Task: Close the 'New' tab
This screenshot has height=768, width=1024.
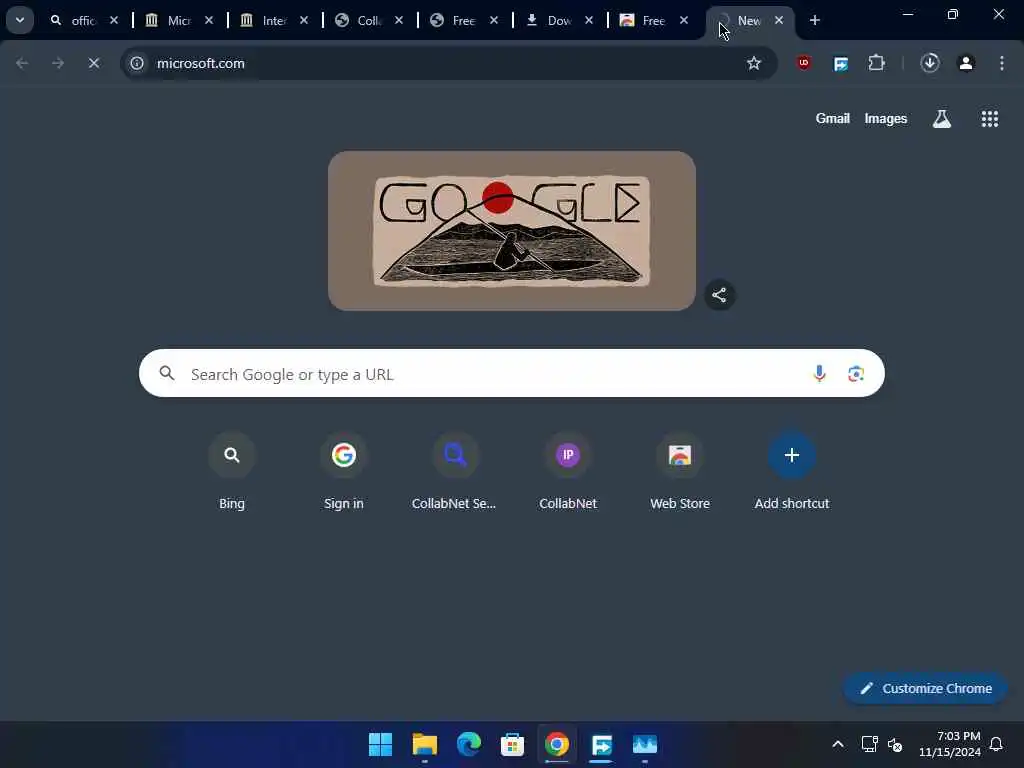Action: pos(779,20)
